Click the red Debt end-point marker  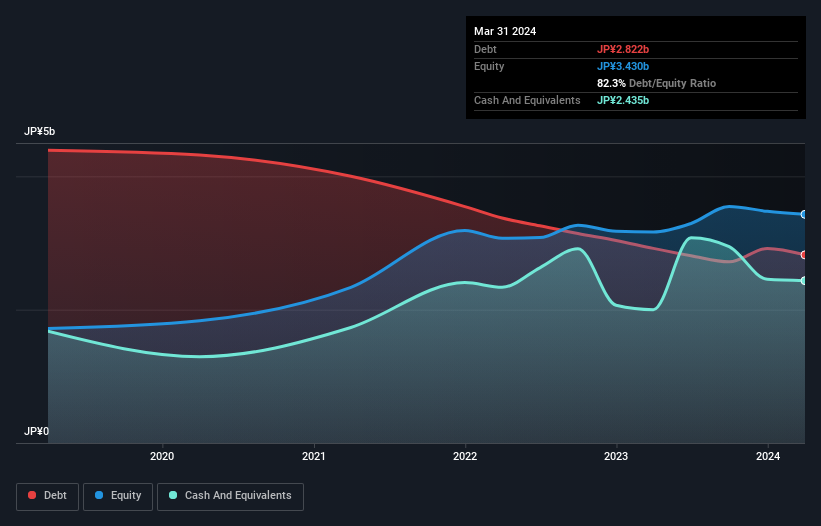pyautogui.click(x=804, y=255)
